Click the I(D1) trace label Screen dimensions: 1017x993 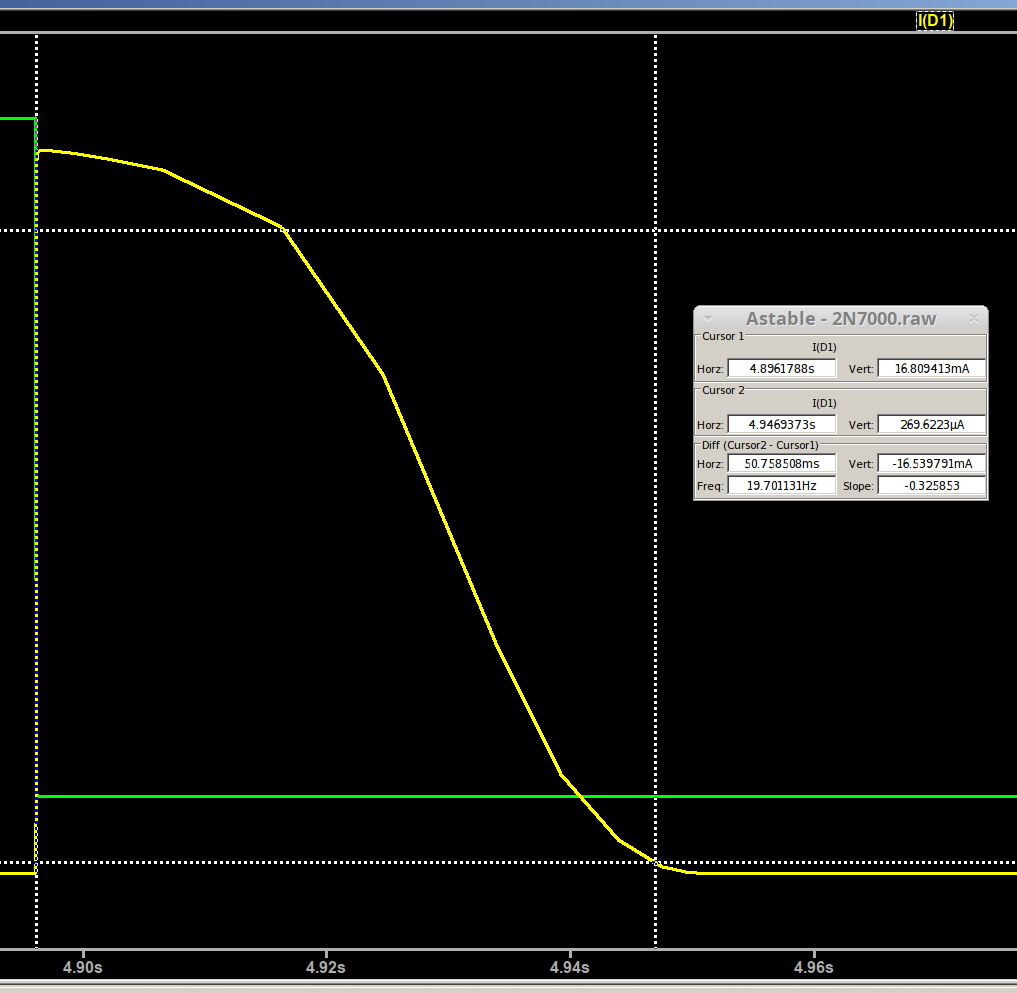(934, 20)
